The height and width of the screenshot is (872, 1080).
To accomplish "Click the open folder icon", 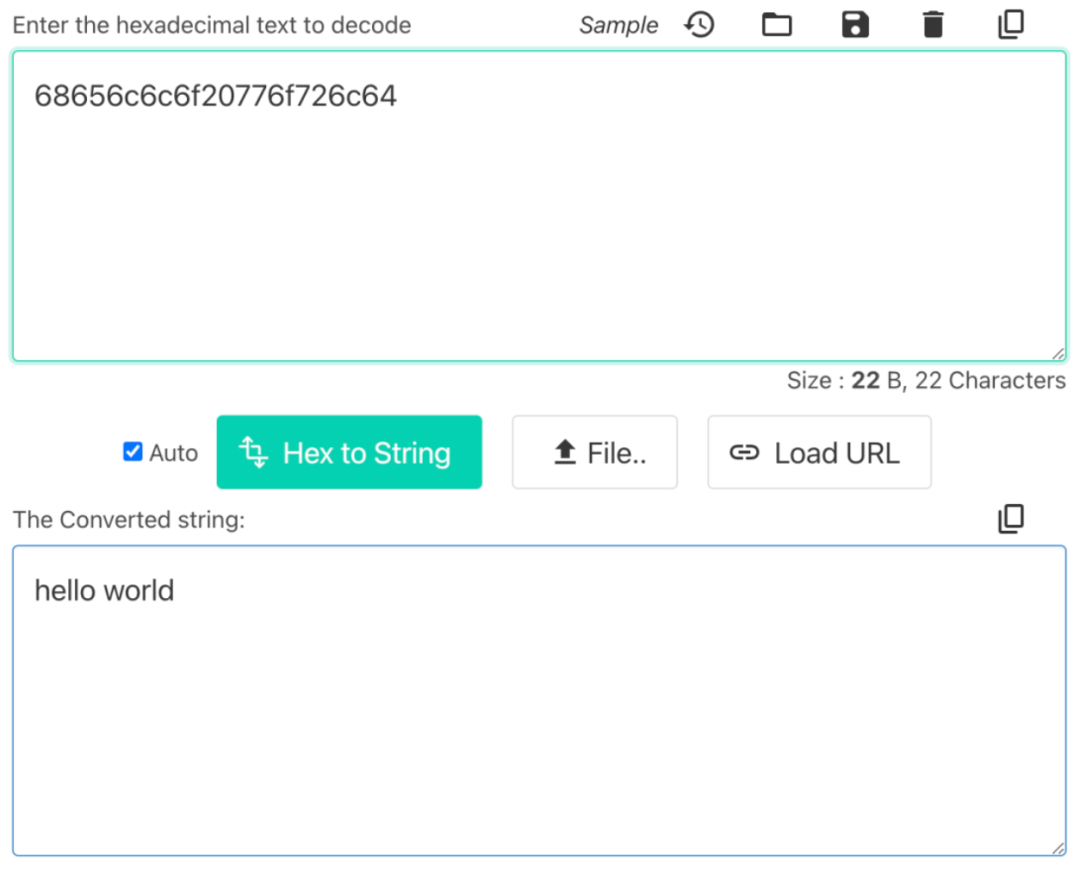I will coord(777,25).
